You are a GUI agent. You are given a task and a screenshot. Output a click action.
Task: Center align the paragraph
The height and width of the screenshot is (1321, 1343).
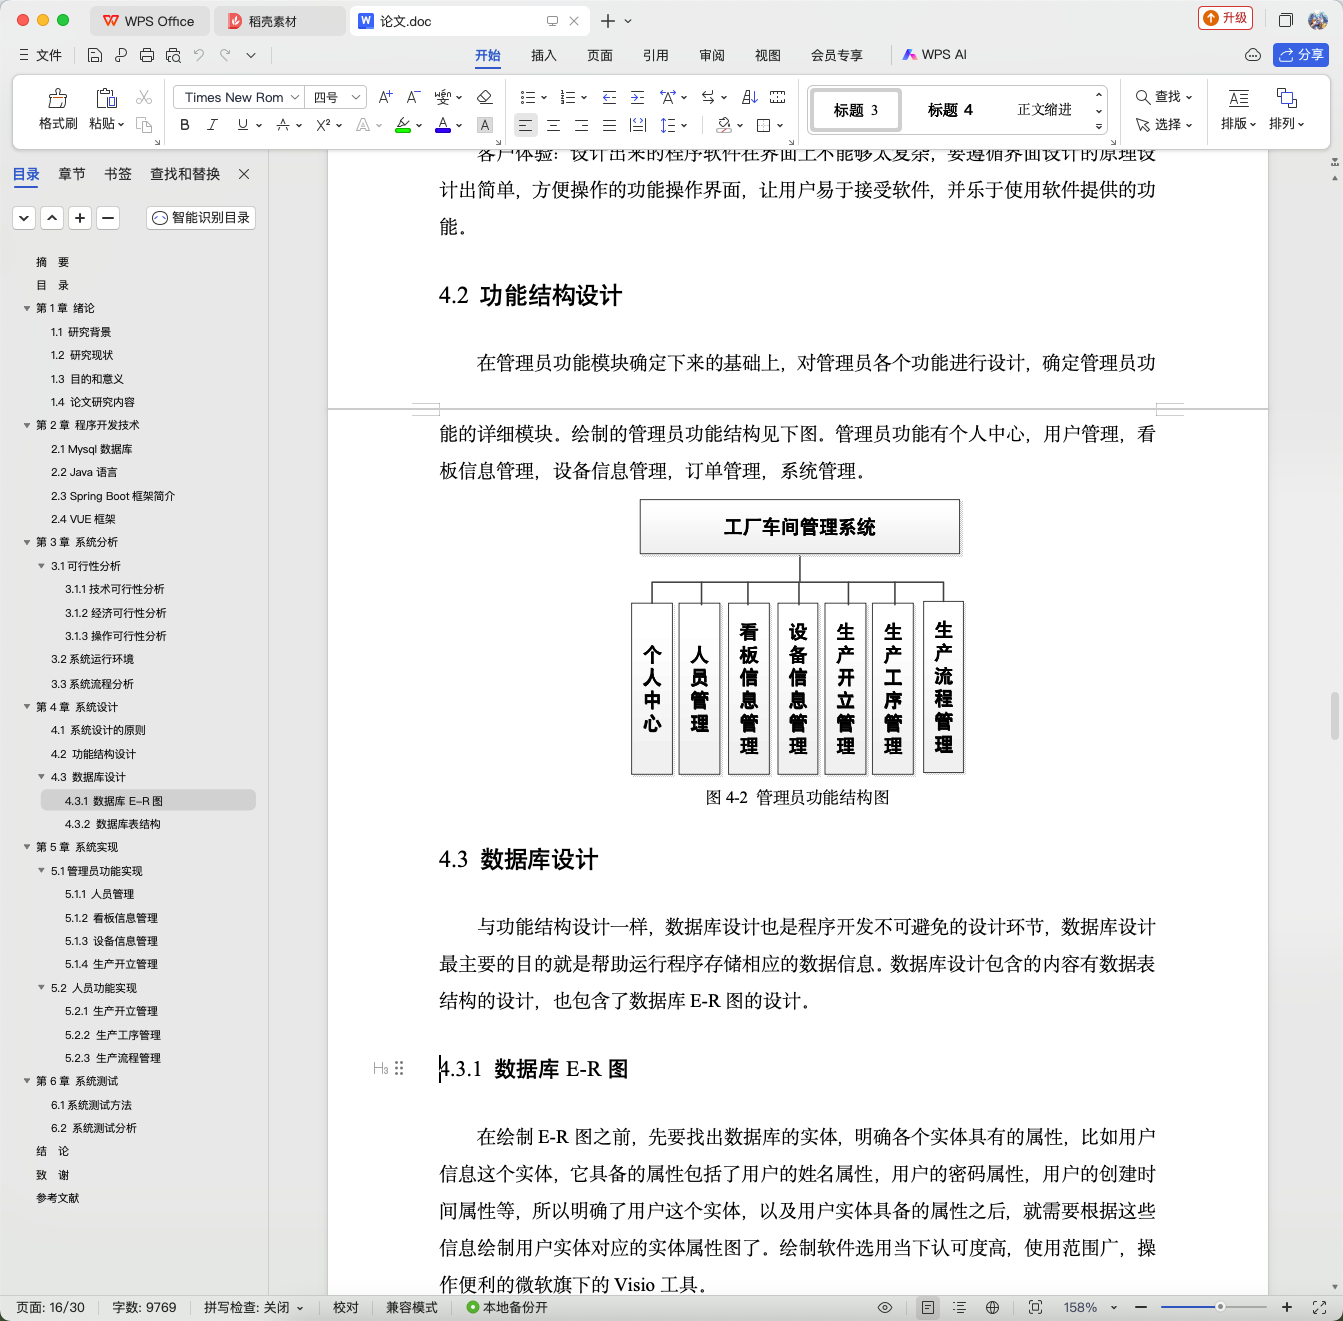coord(553,125)
